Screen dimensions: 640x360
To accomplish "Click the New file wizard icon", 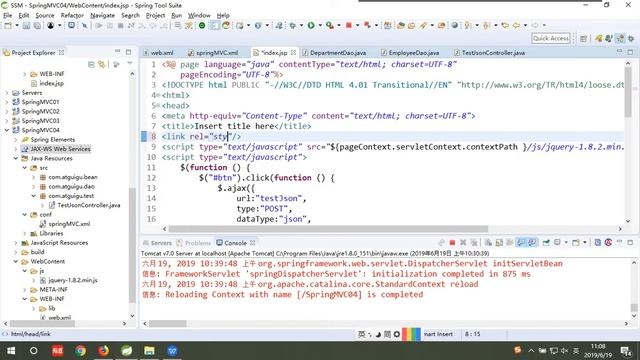I will point(8,25).
